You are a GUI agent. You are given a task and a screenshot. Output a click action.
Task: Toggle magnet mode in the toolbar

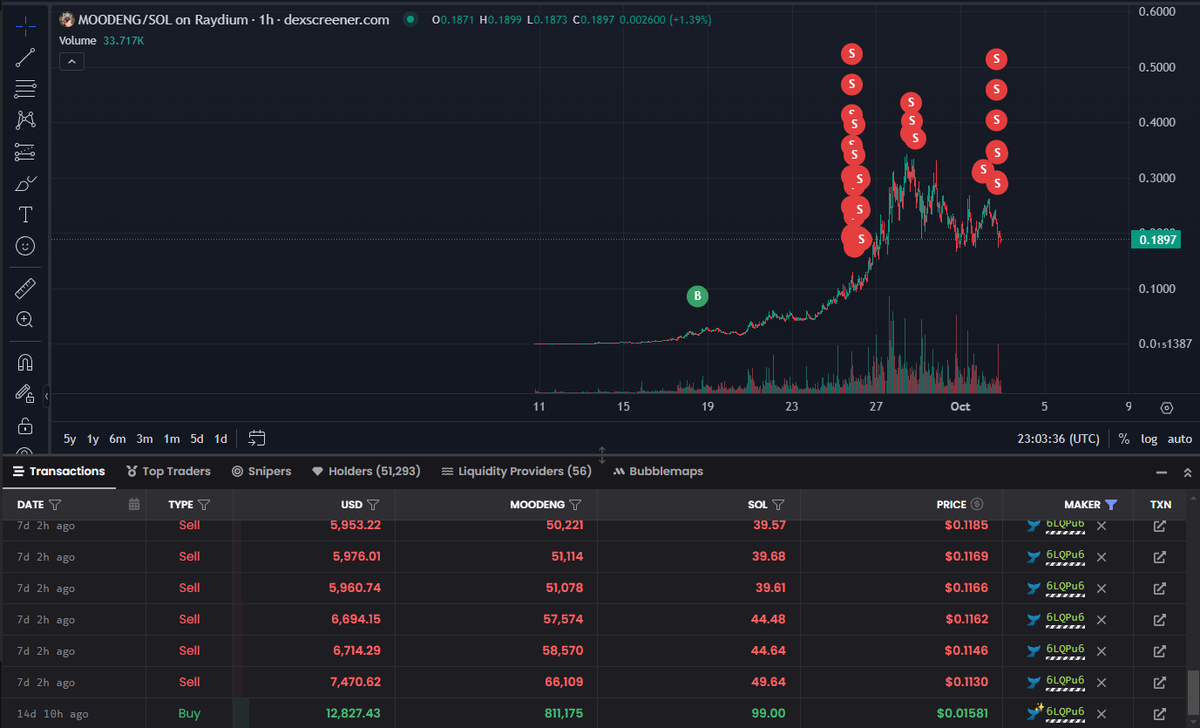[x=25, y=363]
